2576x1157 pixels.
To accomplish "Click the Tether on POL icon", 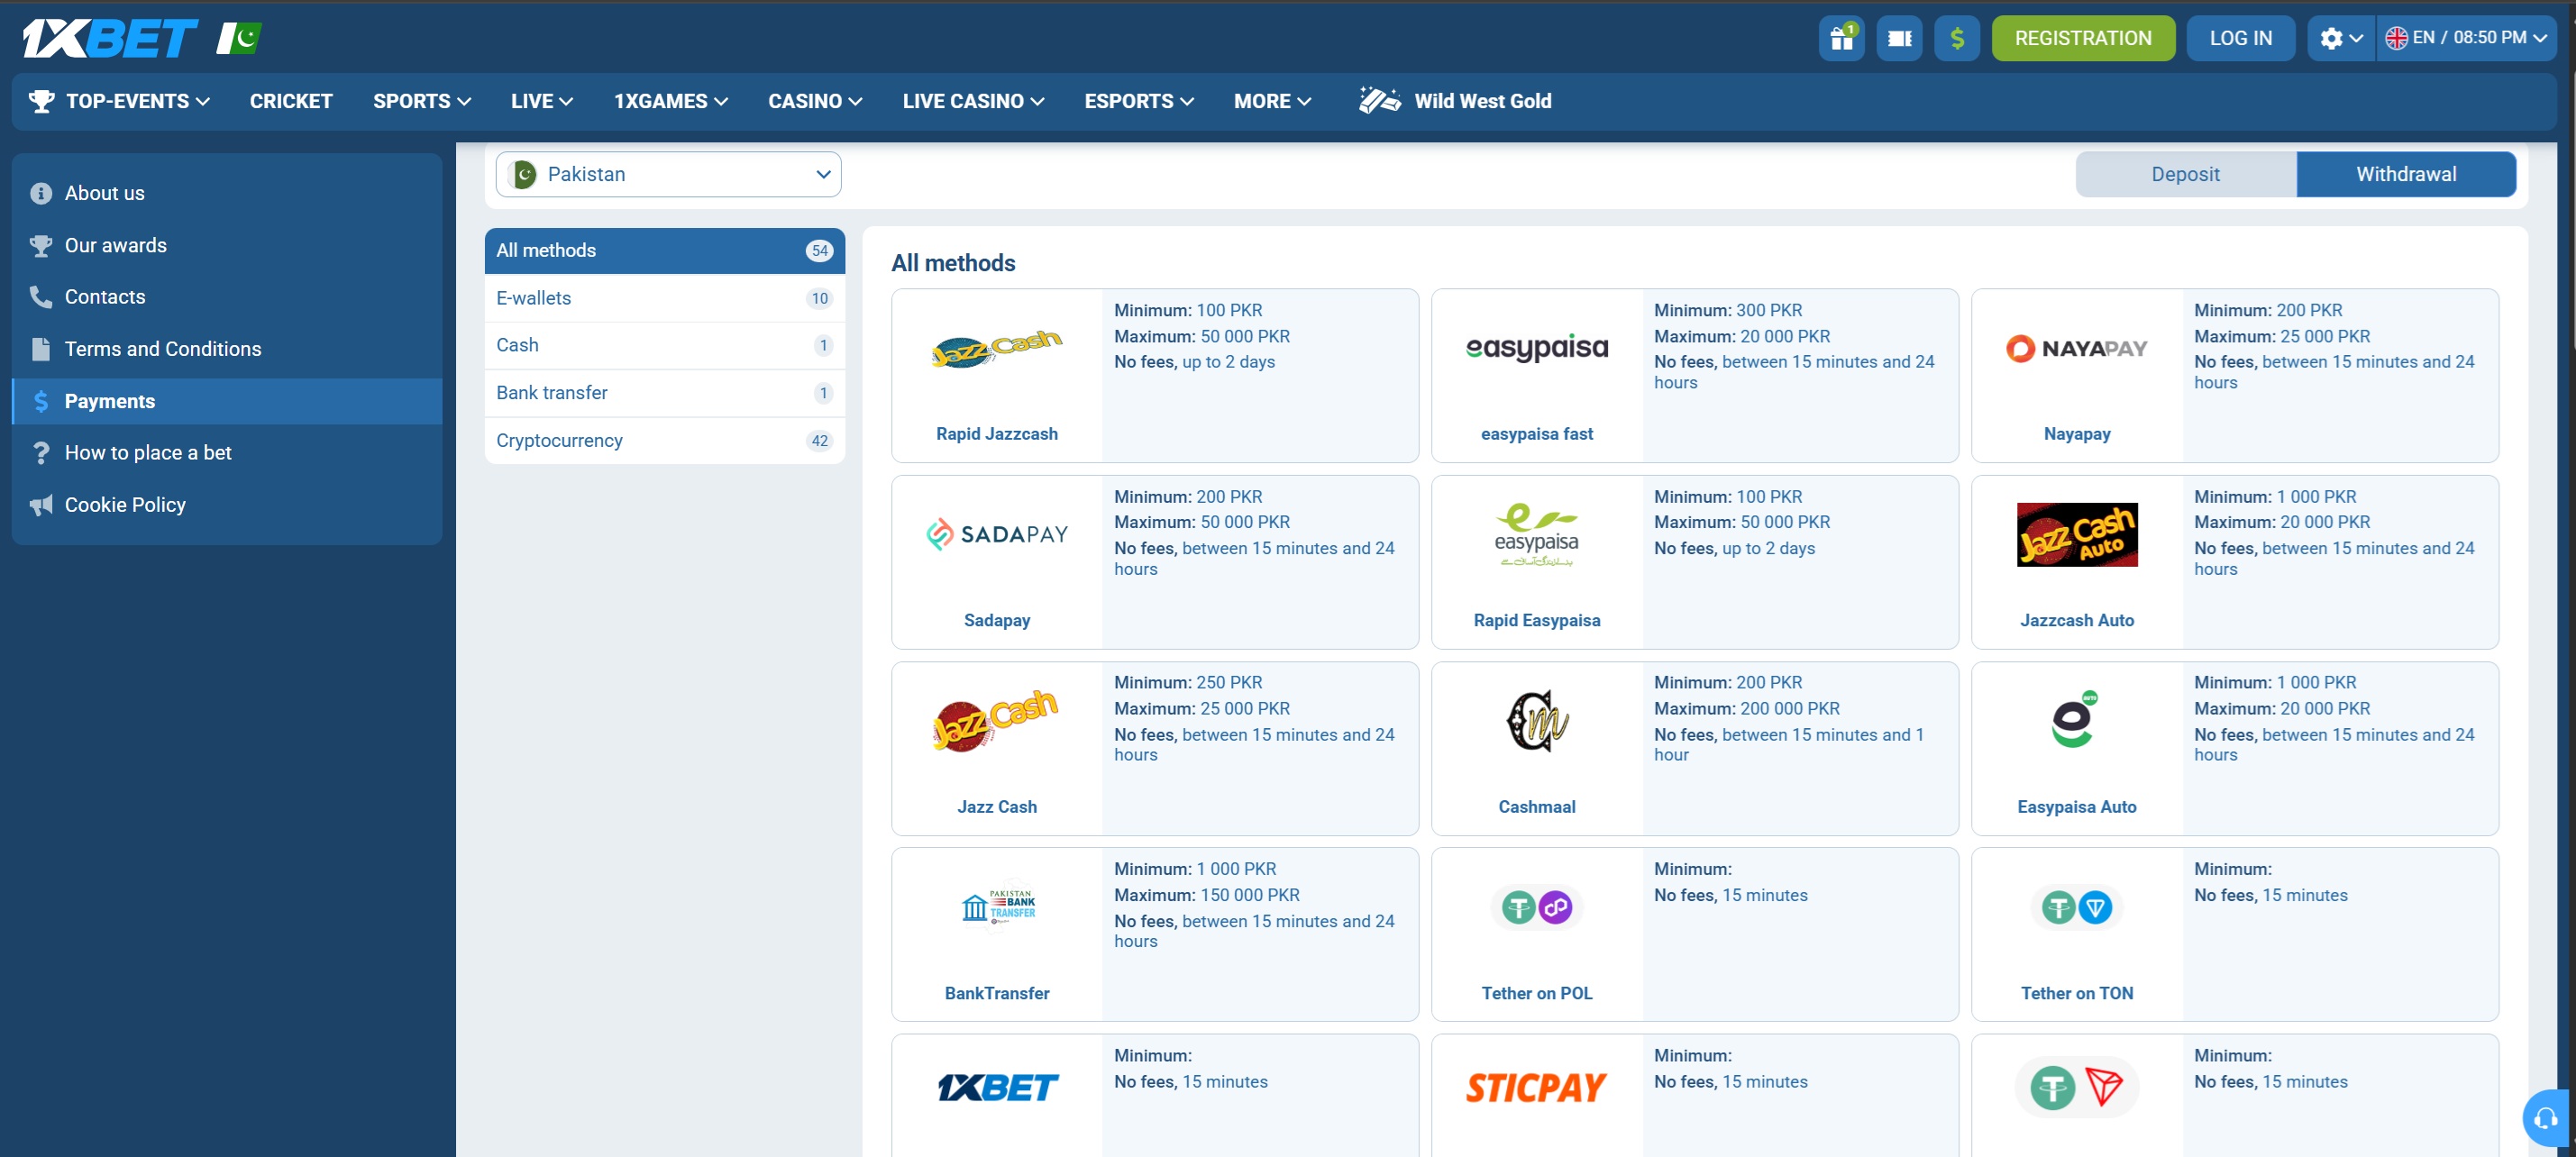I will [1536, 908].
